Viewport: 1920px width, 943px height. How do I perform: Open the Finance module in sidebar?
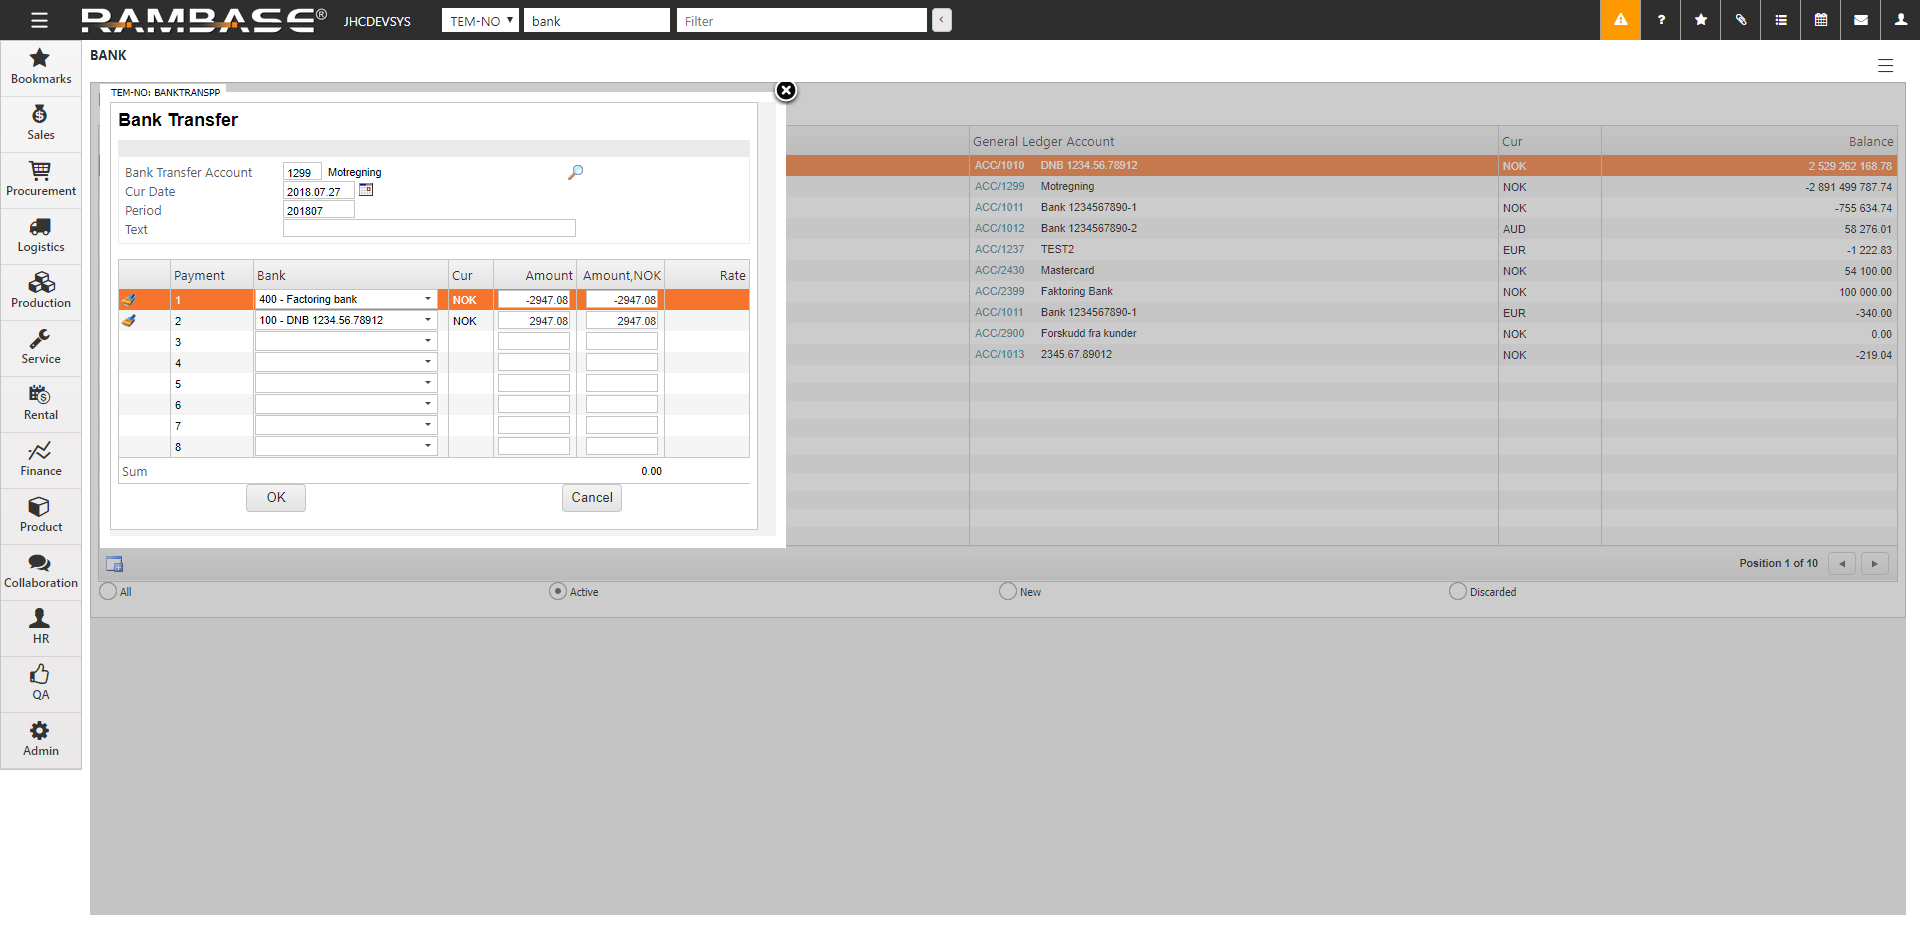(41, 459)
